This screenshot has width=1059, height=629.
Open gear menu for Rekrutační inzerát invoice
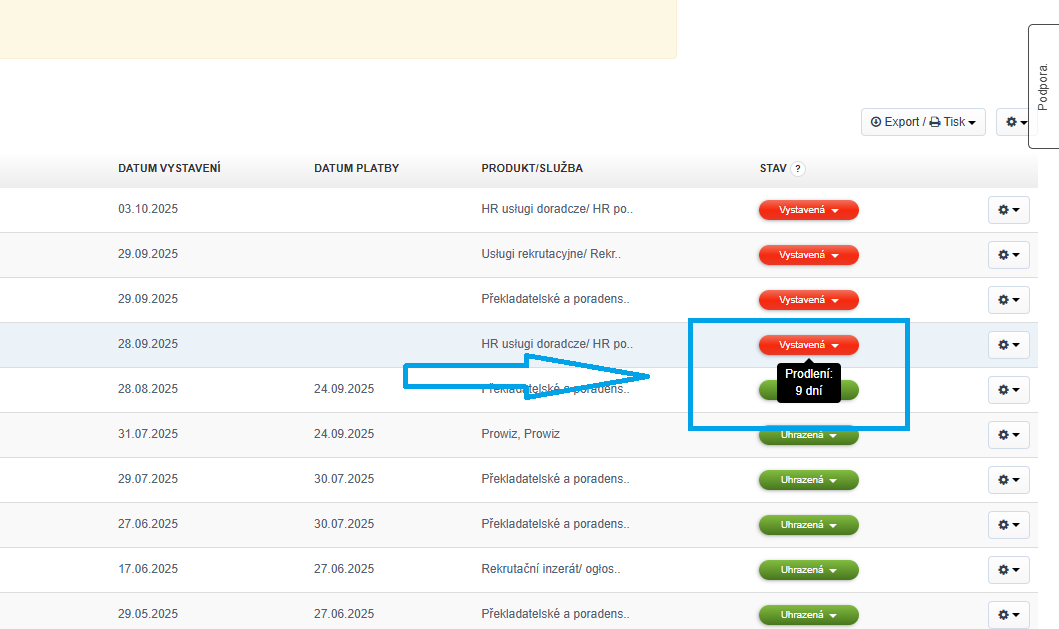click(1008, 570)
